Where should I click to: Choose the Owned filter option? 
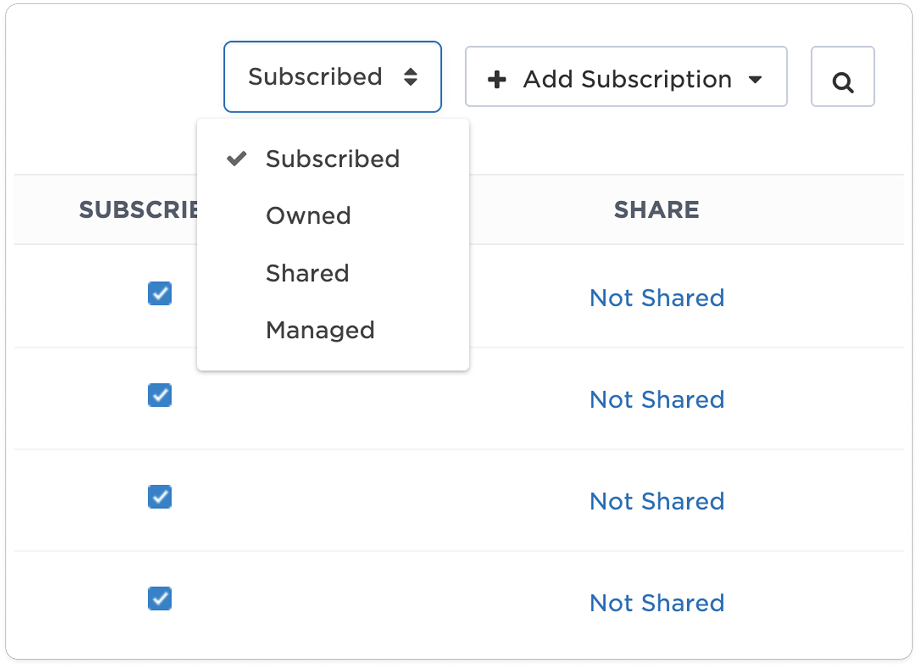pyautogui.click(x=308, y=216)
